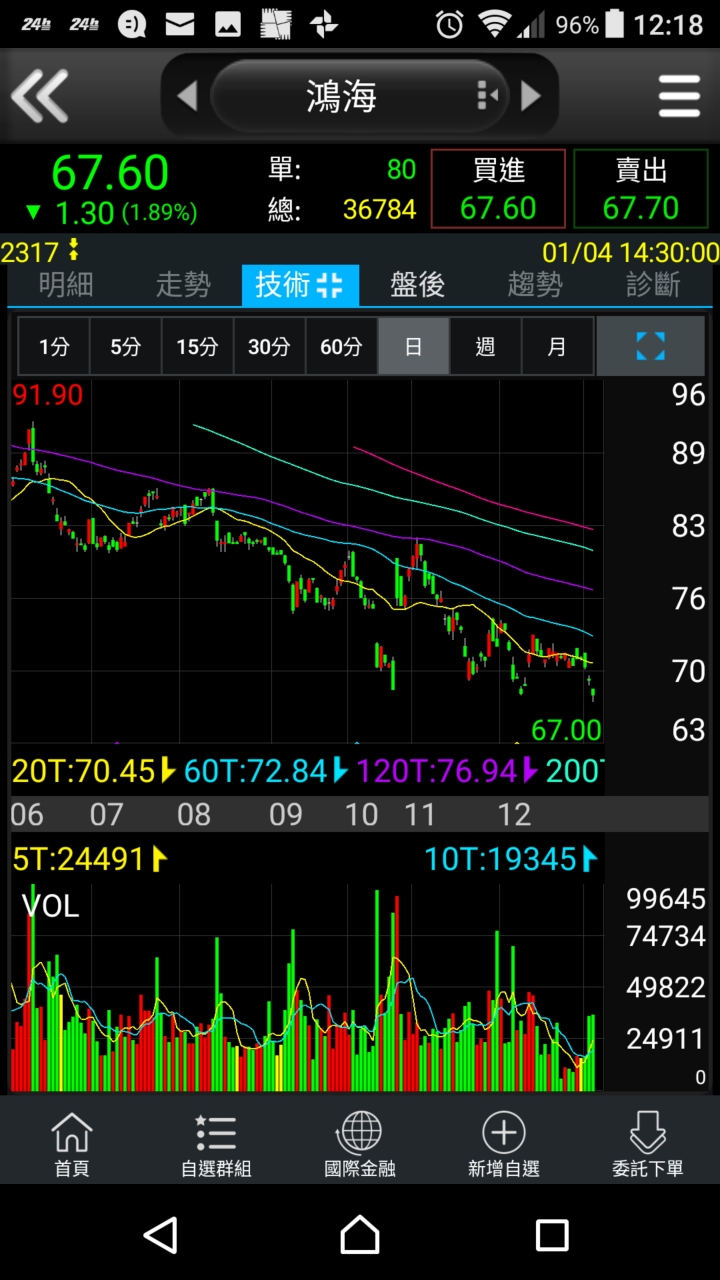The image size is (720, 1280).
Task: Tap the 首頁 home icon
Action: [72, 1143]
